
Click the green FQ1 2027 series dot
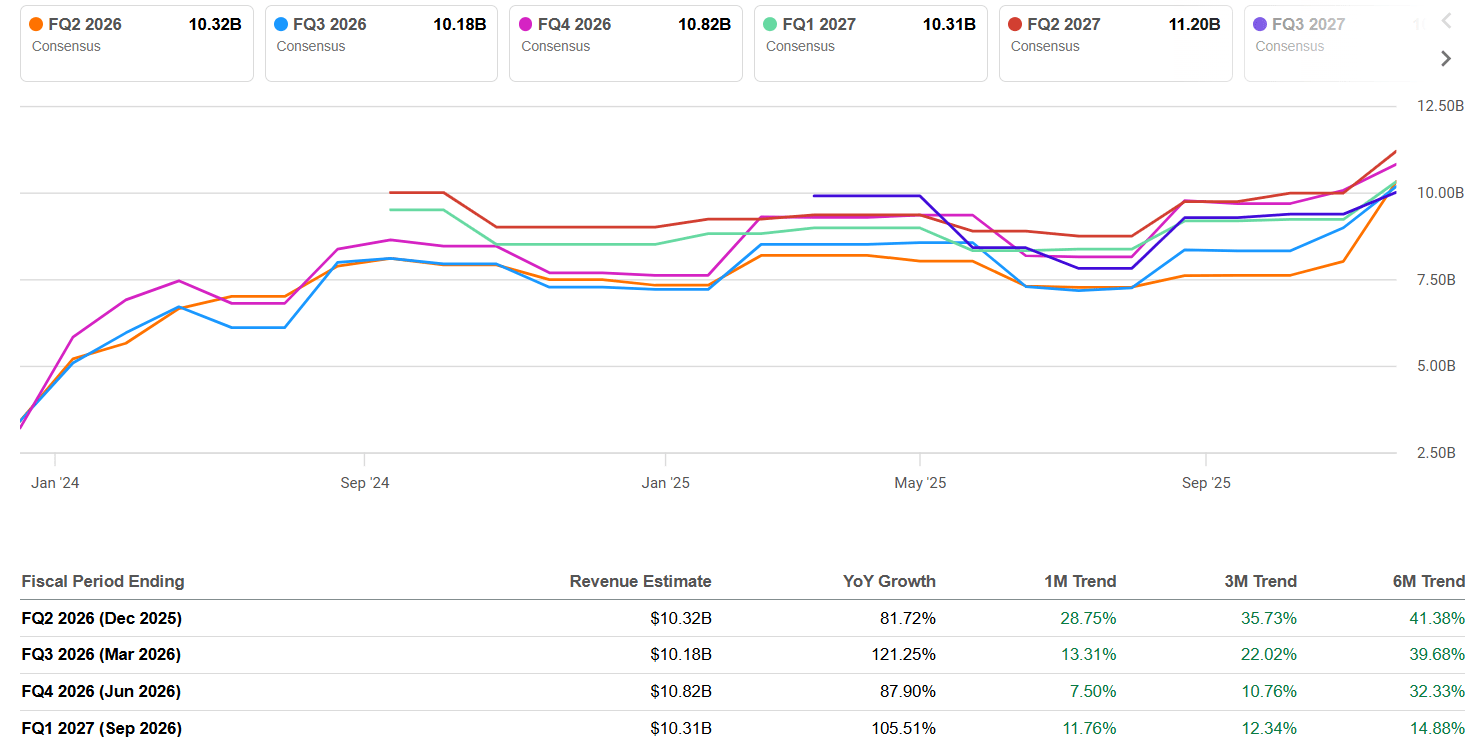[x=768, y=22]
